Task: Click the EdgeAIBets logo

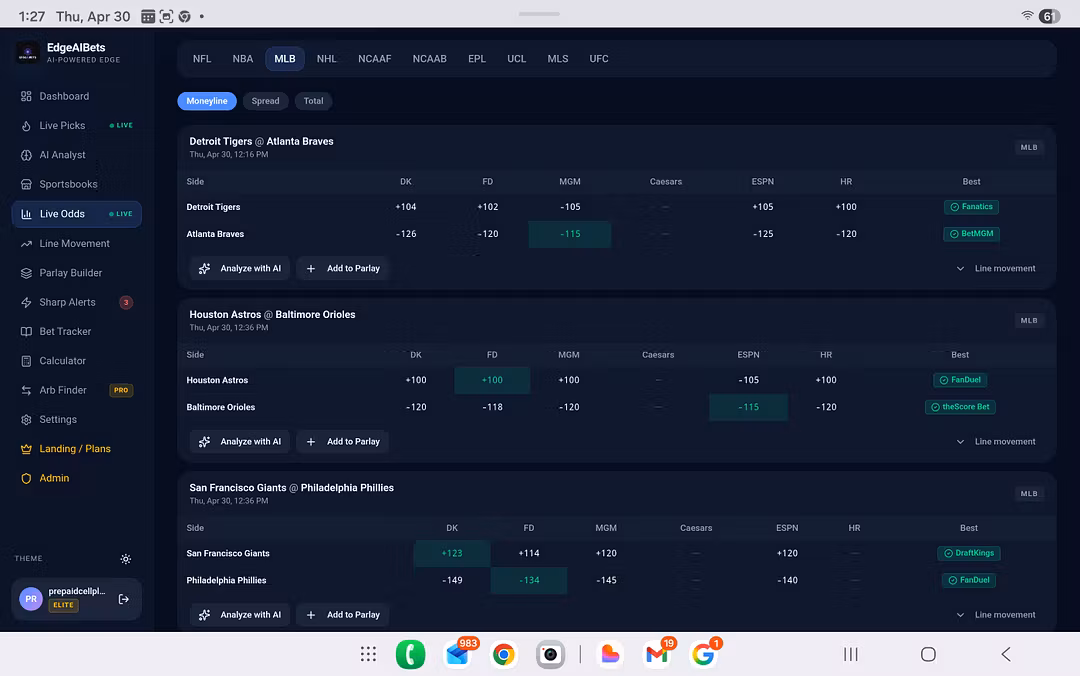Action: 28,52
